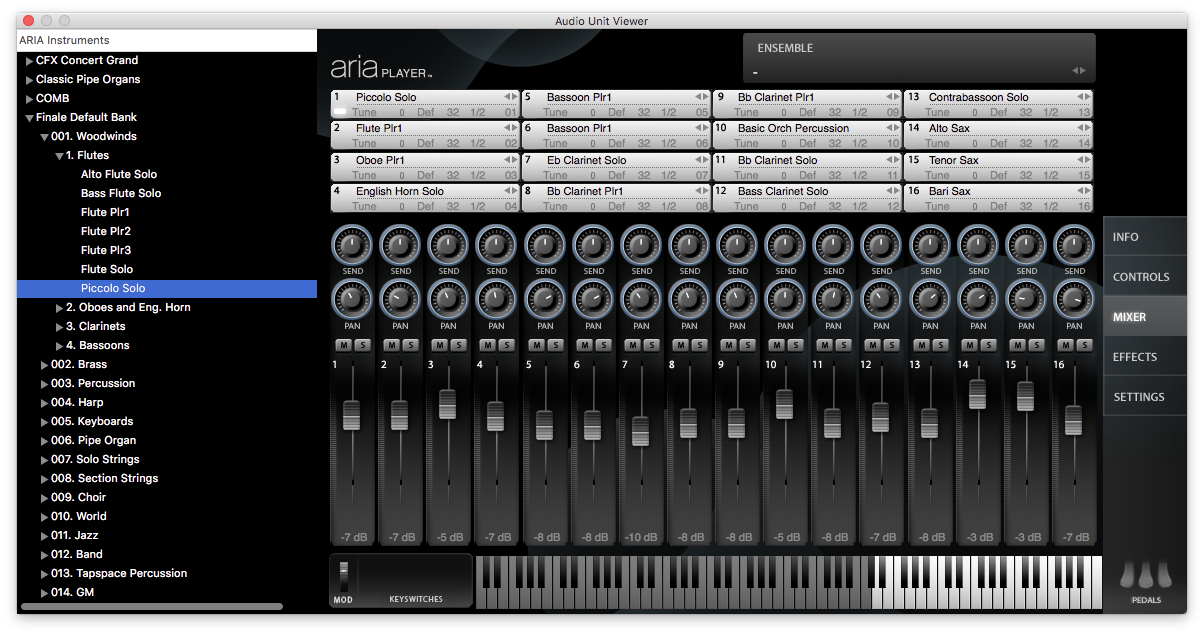Select the MIXER tab
This screenshot has width=1204, height=635.
[1145, 317]
